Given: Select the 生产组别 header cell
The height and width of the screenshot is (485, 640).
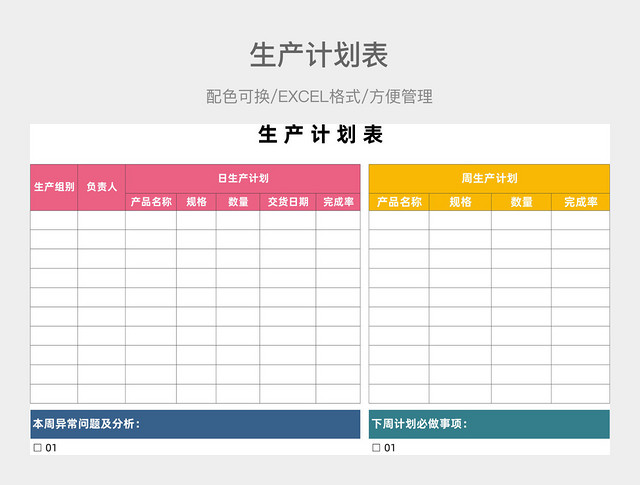Looking at the screenshot, I should 54,187.
